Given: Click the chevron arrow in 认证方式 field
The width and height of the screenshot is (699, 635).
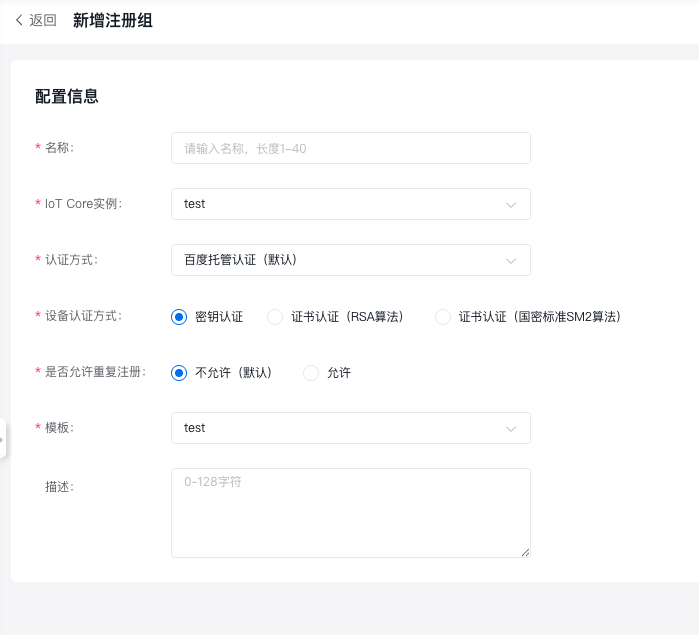Looking at the screenshot, I should click(511, 260).
